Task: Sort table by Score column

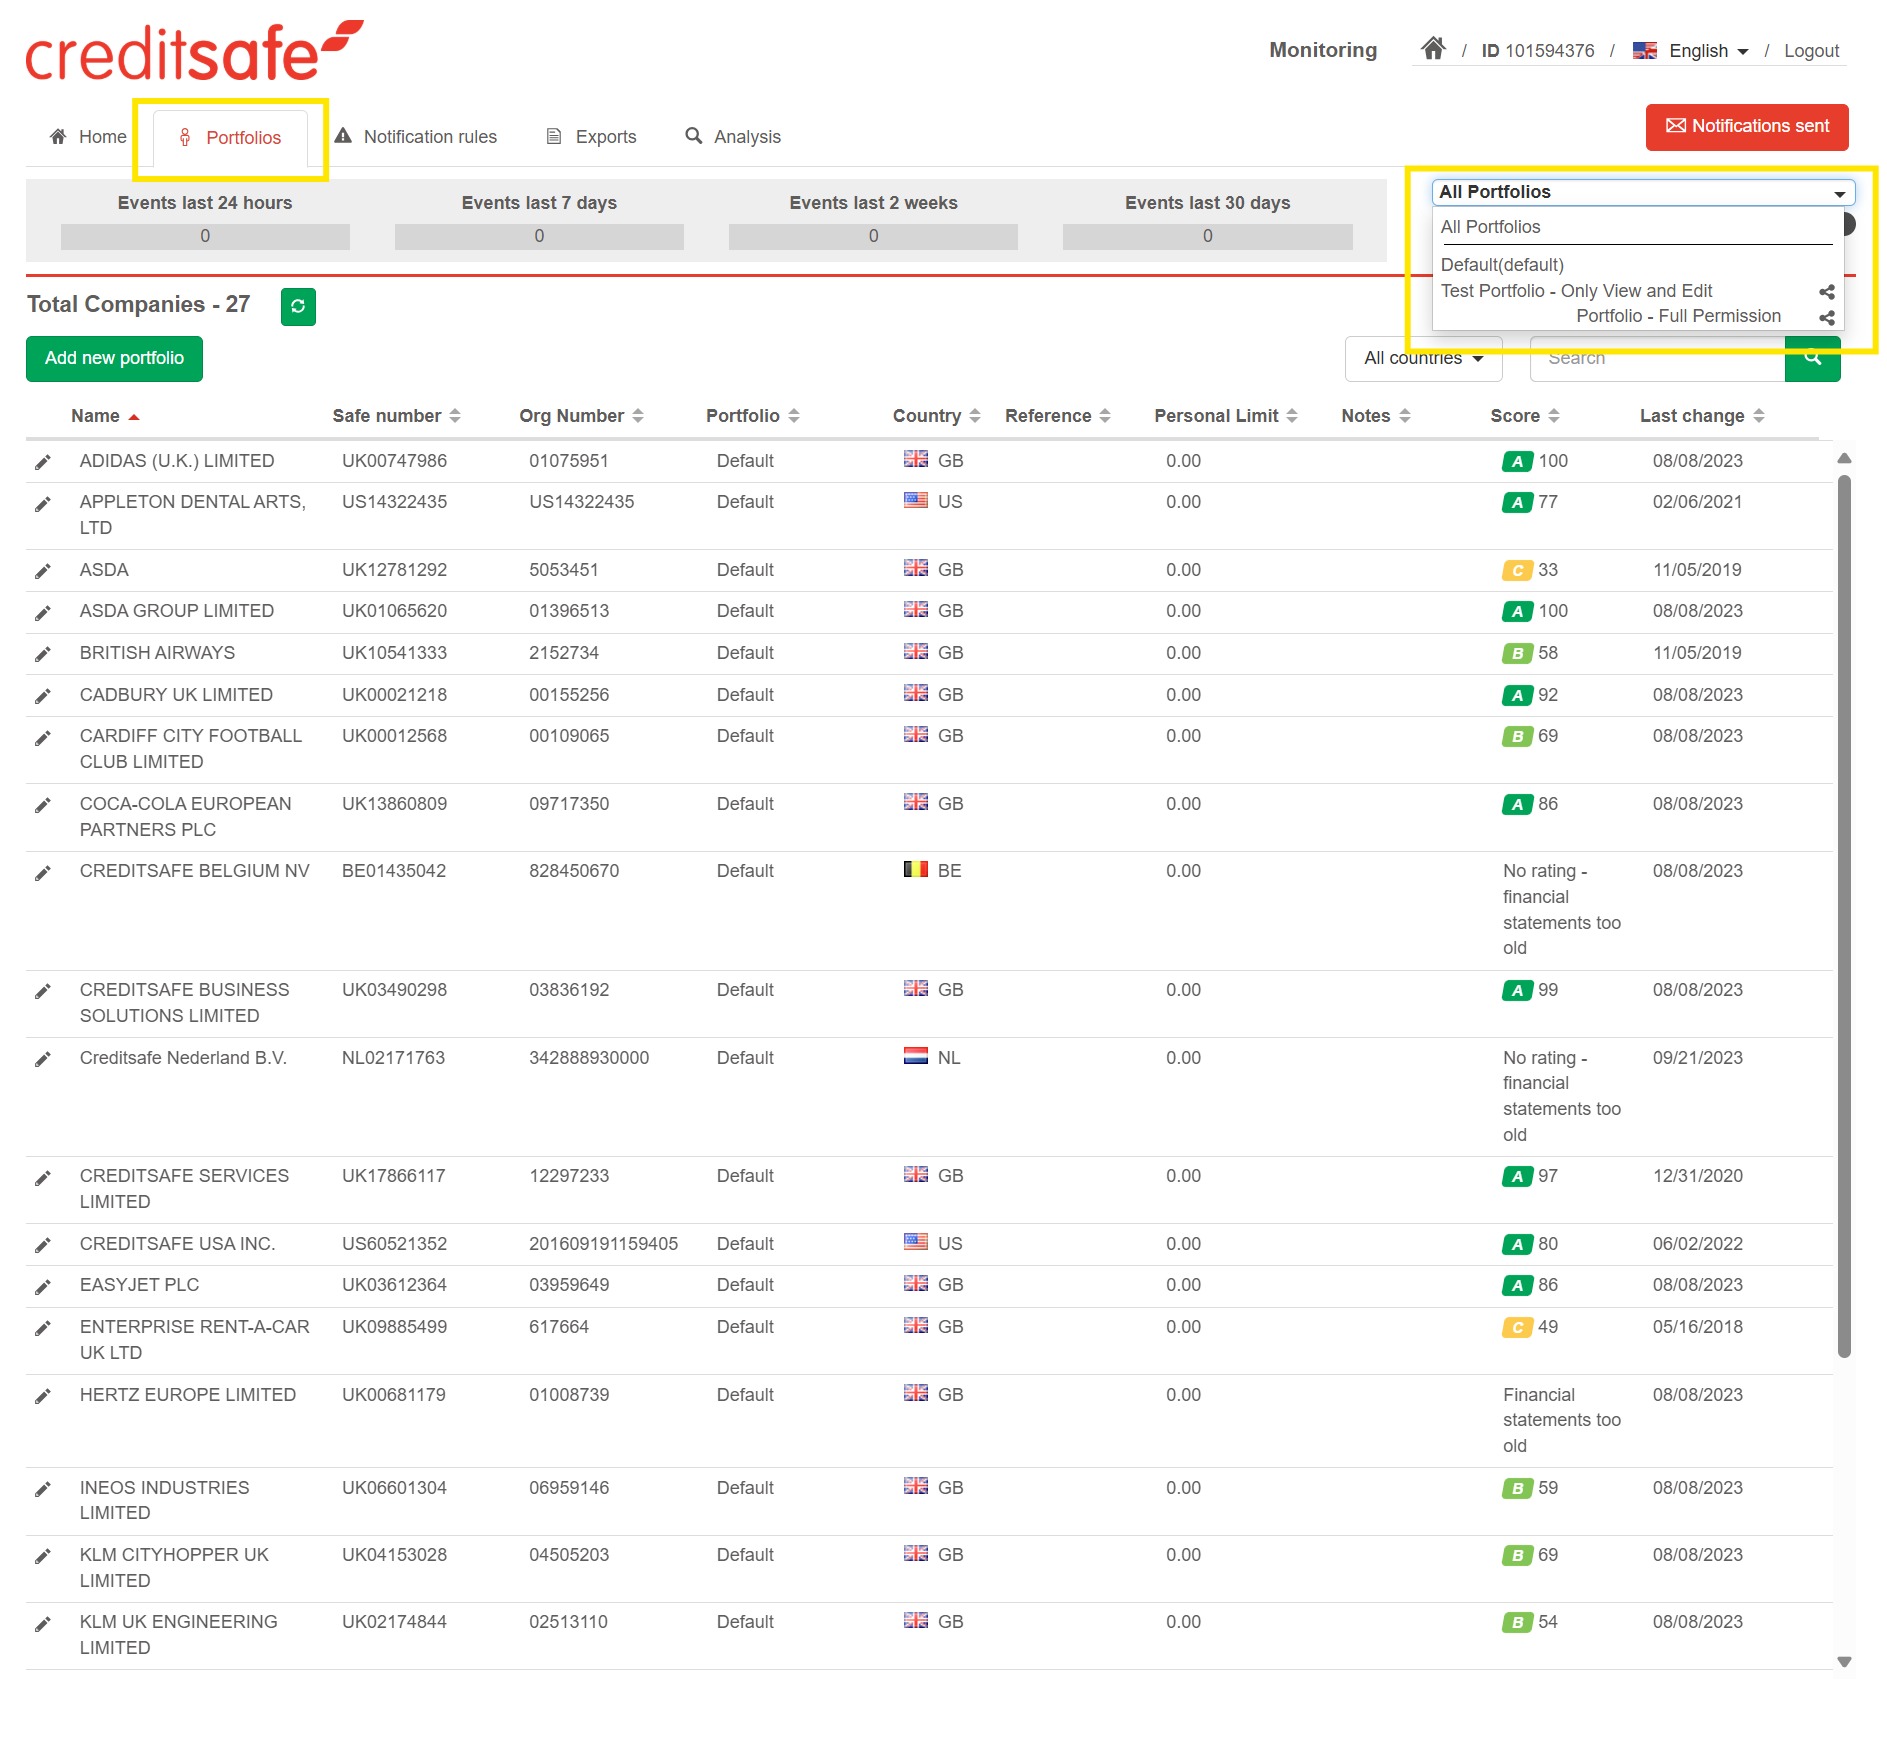Action: pyautogui.click(x=1524, y=416)
